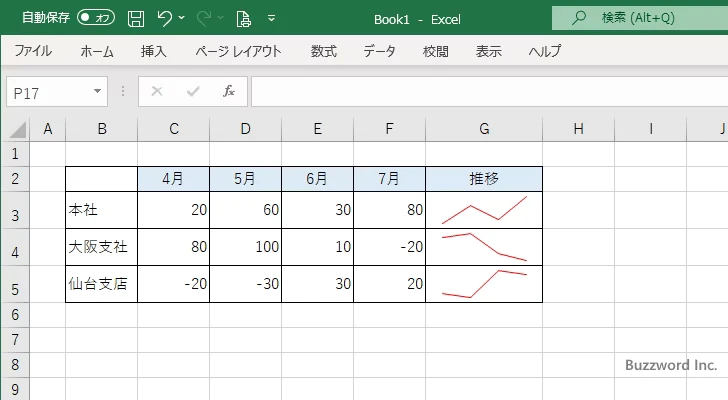Select the 本社 sparkline cell
This screenshot has height=400, width=728.
coord(483,210)
